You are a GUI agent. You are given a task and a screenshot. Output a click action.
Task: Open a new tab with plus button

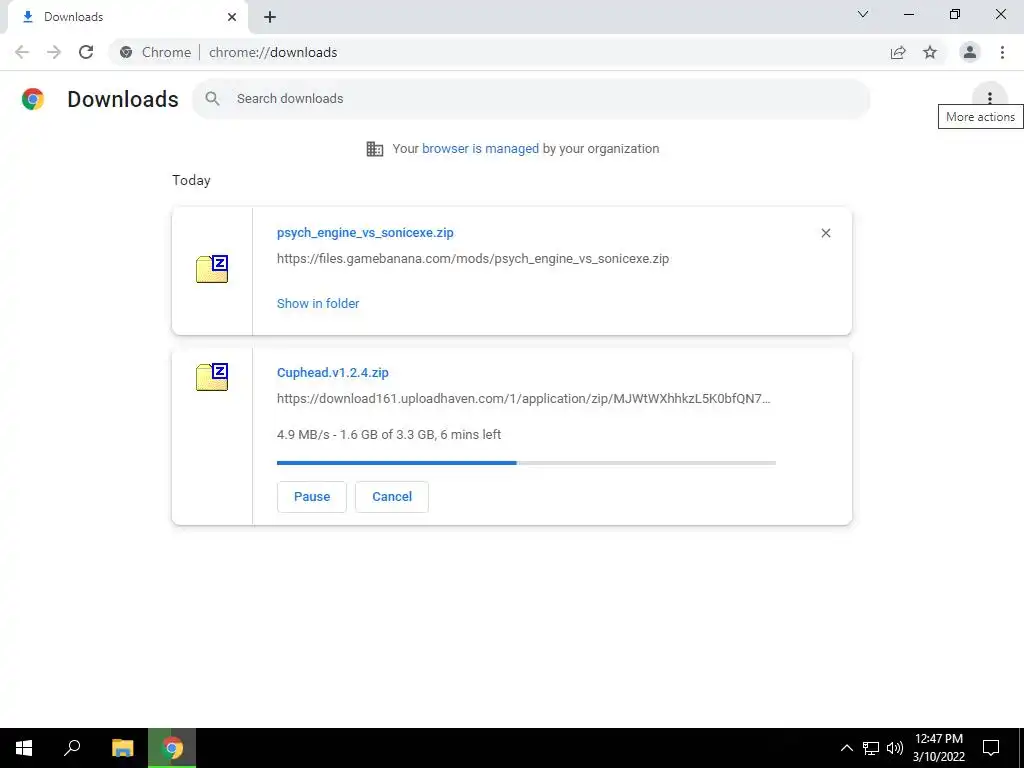(270, 17)
